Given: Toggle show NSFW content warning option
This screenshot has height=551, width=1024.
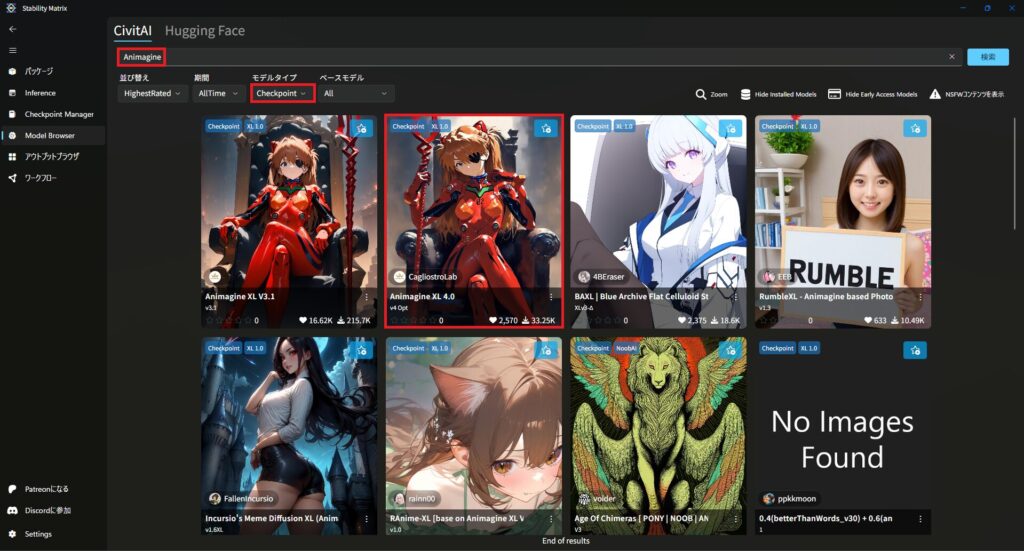Looking at the screenshot, I should pos(967,94).
